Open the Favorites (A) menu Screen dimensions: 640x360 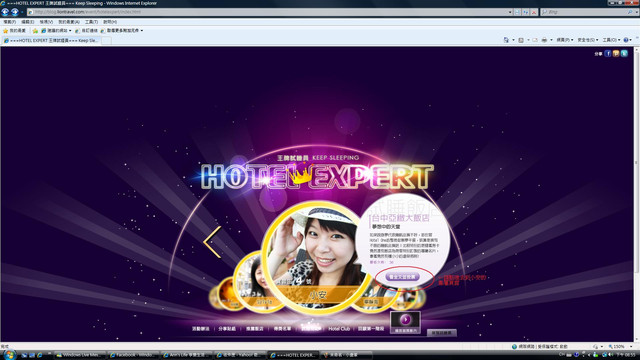click(x=69, y=22)
